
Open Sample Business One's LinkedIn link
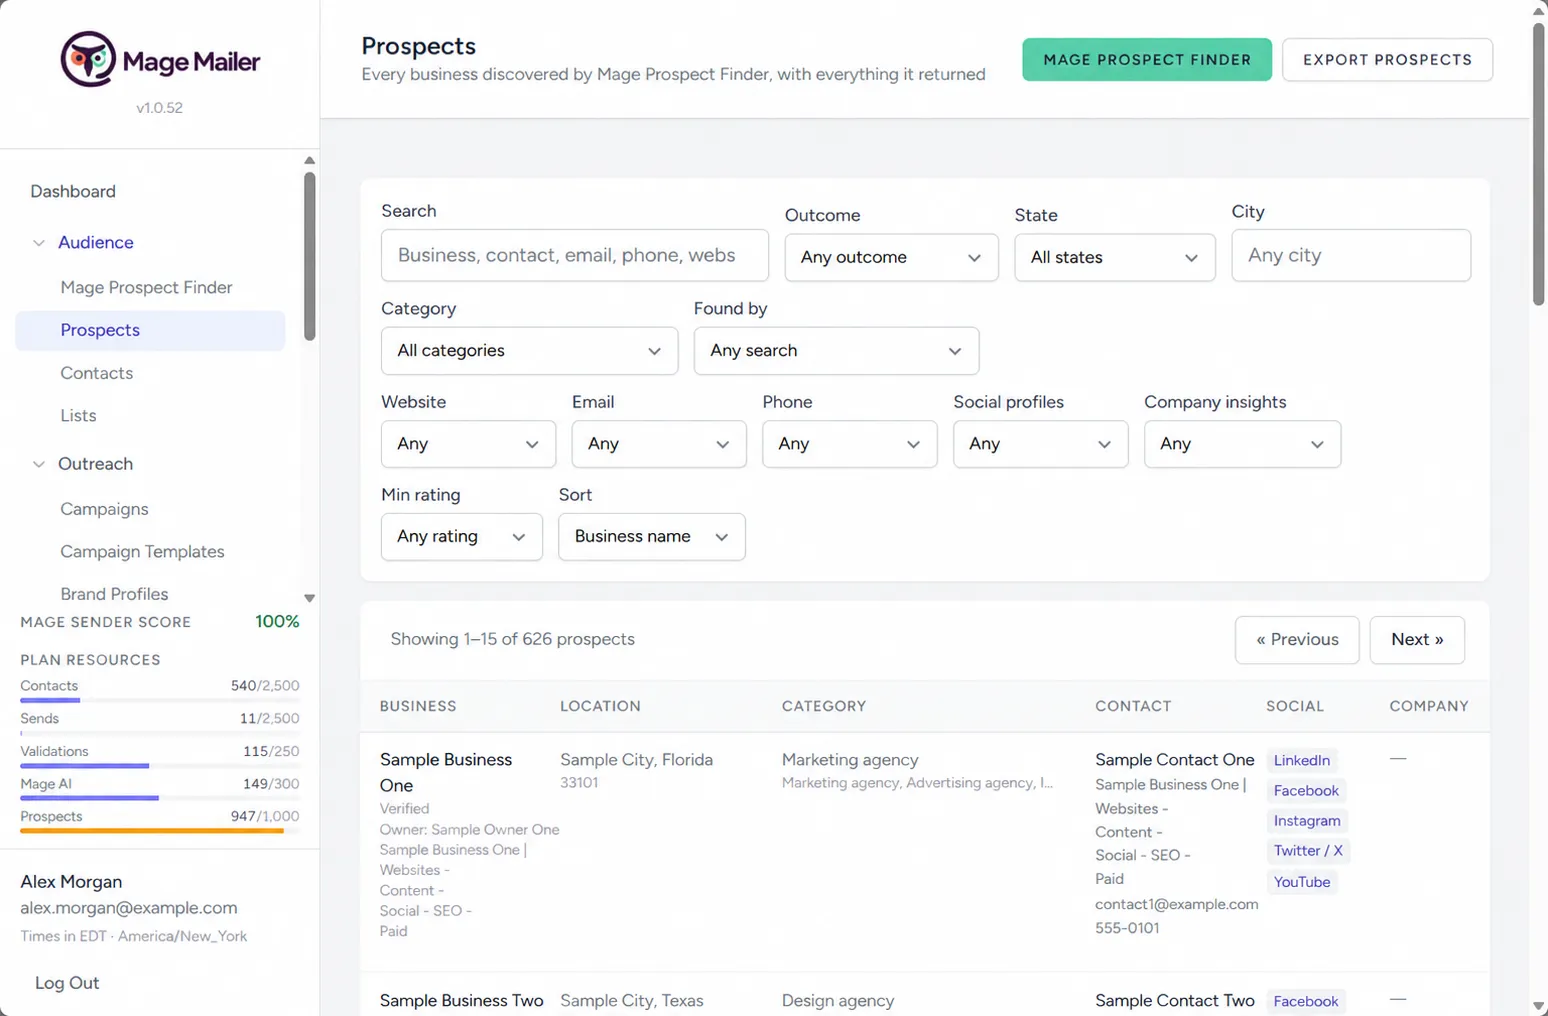[x=1301, y=760]
